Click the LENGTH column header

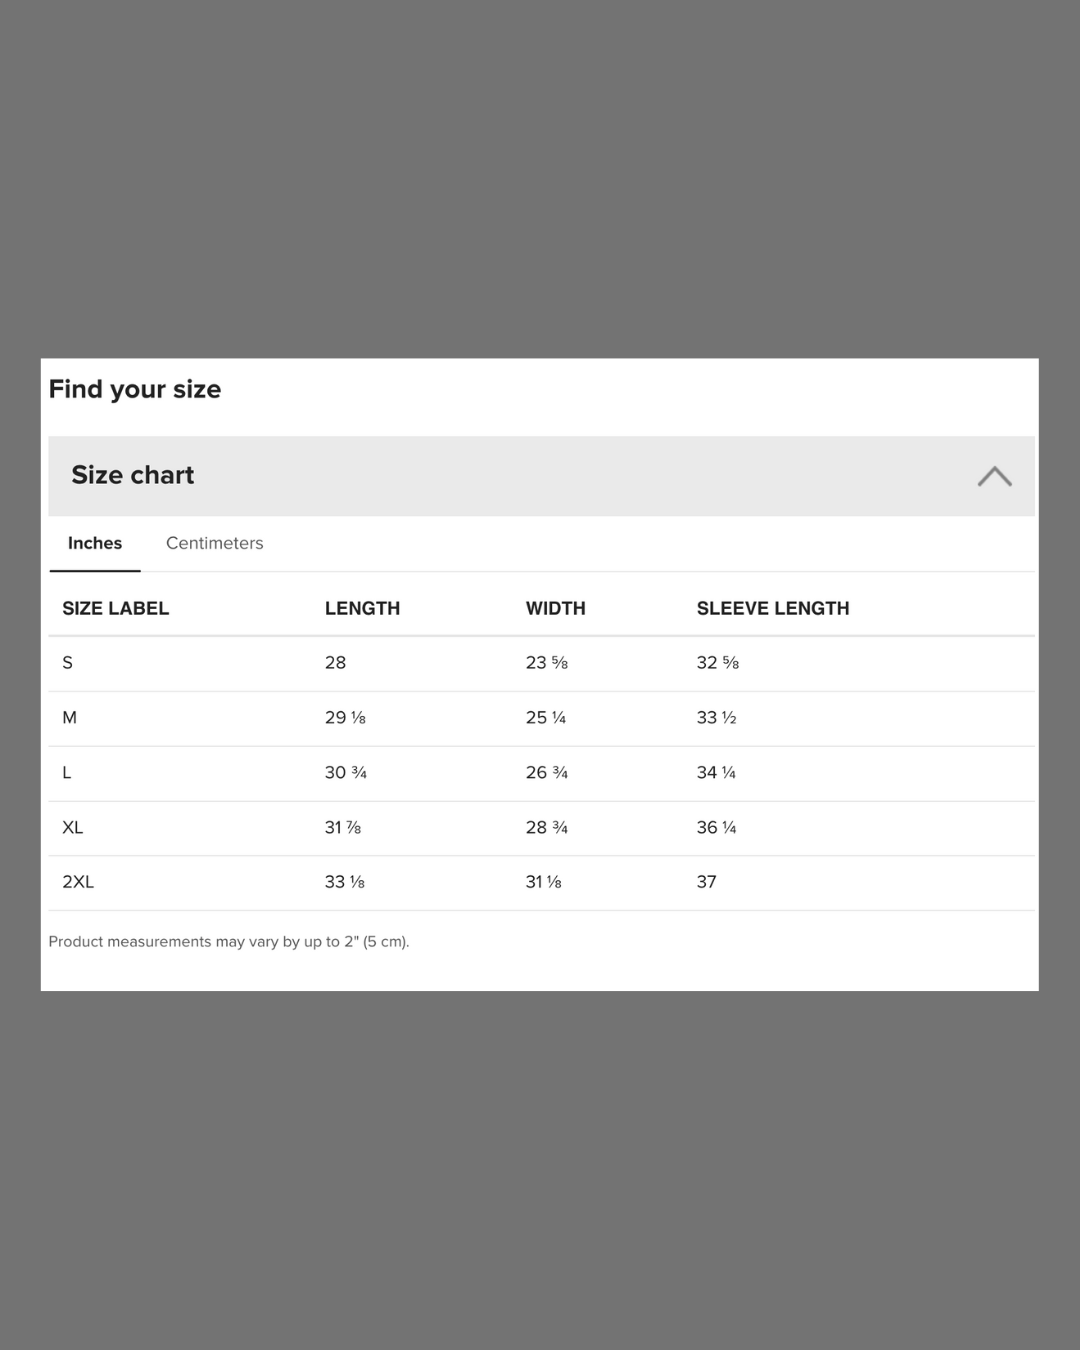click(x=362, y=608)
